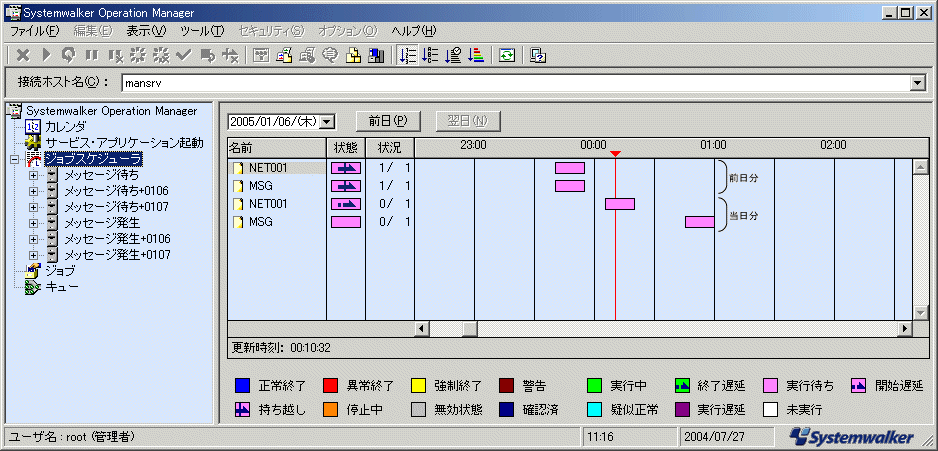
Task: Select the last MSG row showing 0/ 1
Action: point(277,222)
